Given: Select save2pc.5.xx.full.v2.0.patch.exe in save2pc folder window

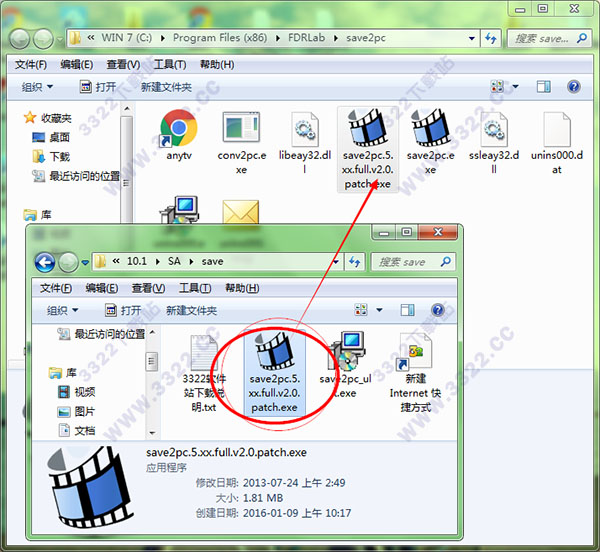Looking at the screenshot, I should tap(368, 149).
